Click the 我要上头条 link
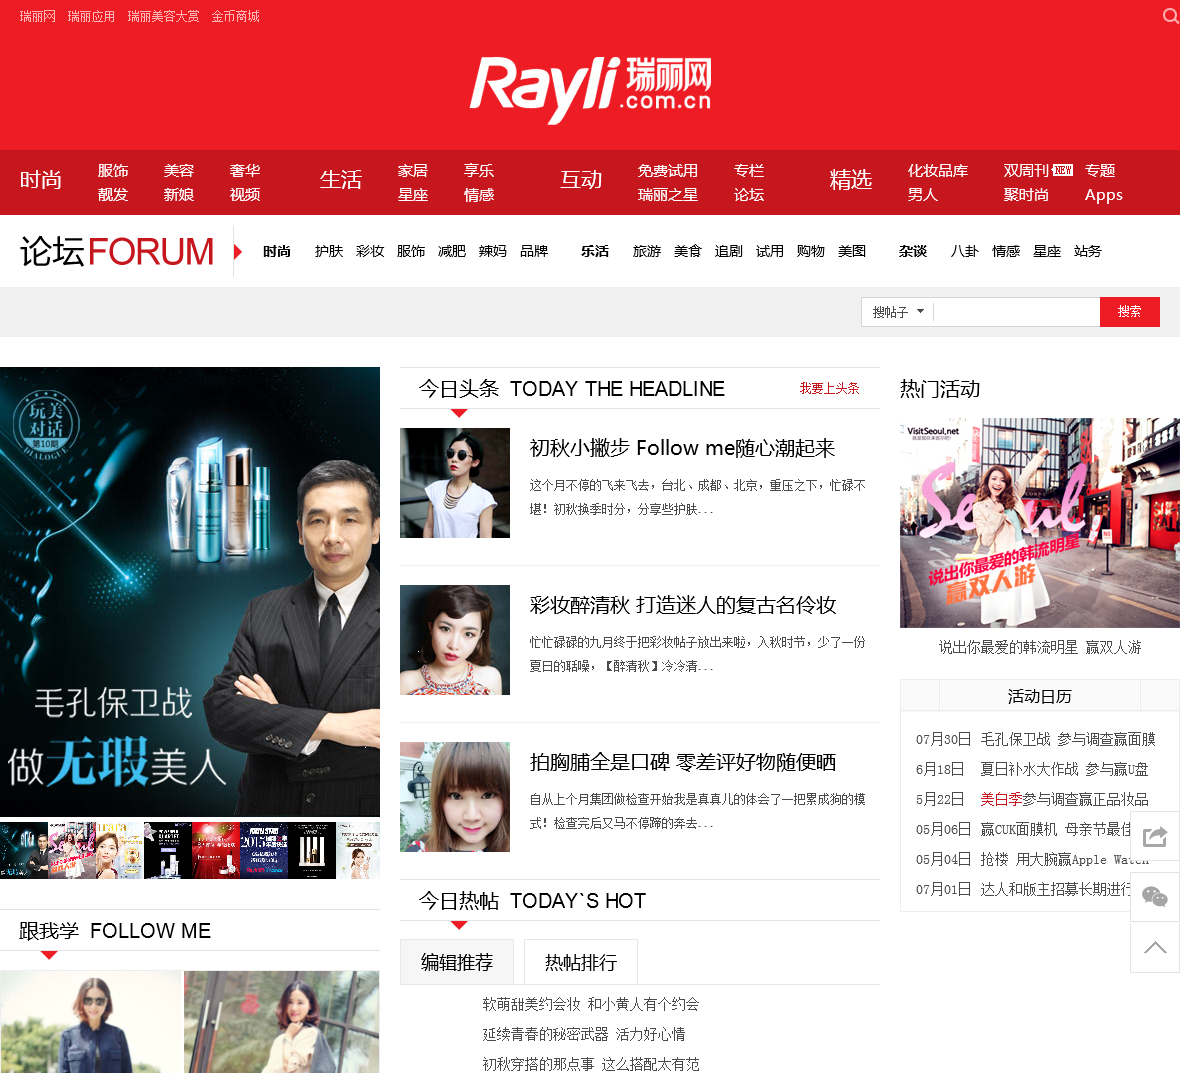 coord(829,388)
